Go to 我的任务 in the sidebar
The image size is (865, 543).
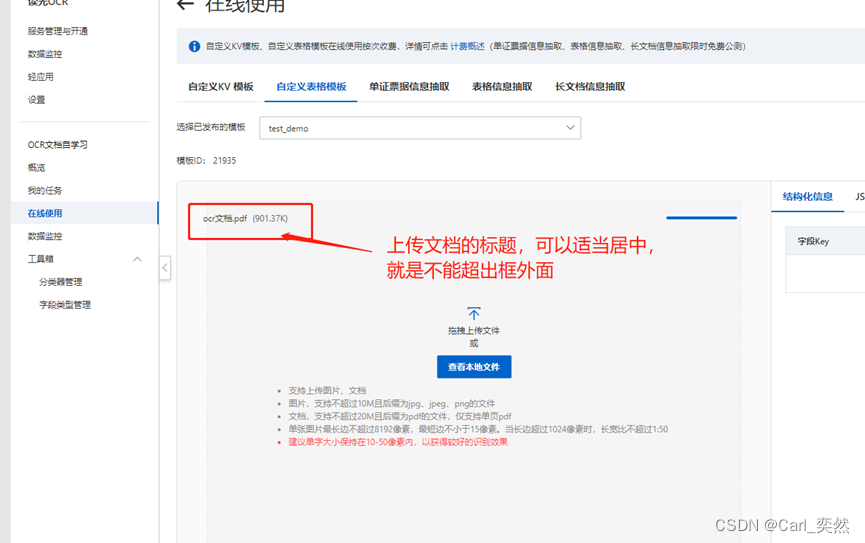pyautogui.click(x=45, y=190)
